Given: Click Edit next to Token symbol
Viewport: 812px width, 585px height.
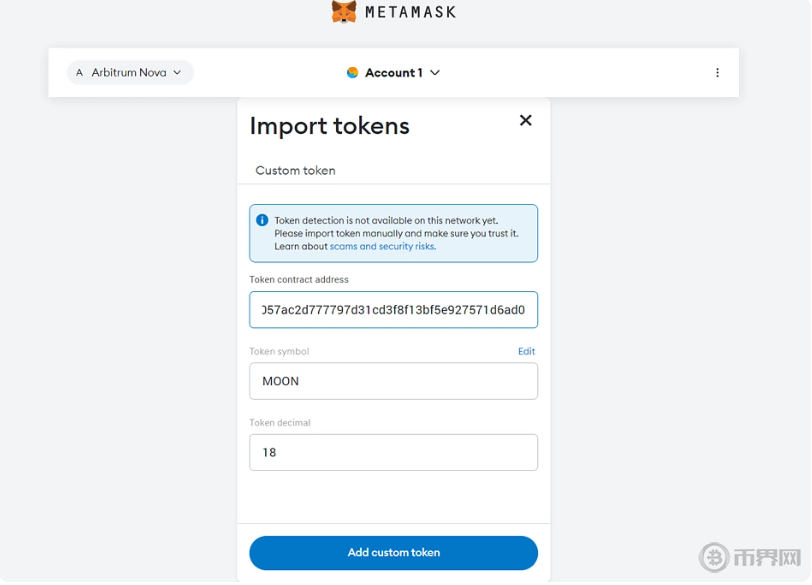Looking at the screenshot, I should [526, 351].
